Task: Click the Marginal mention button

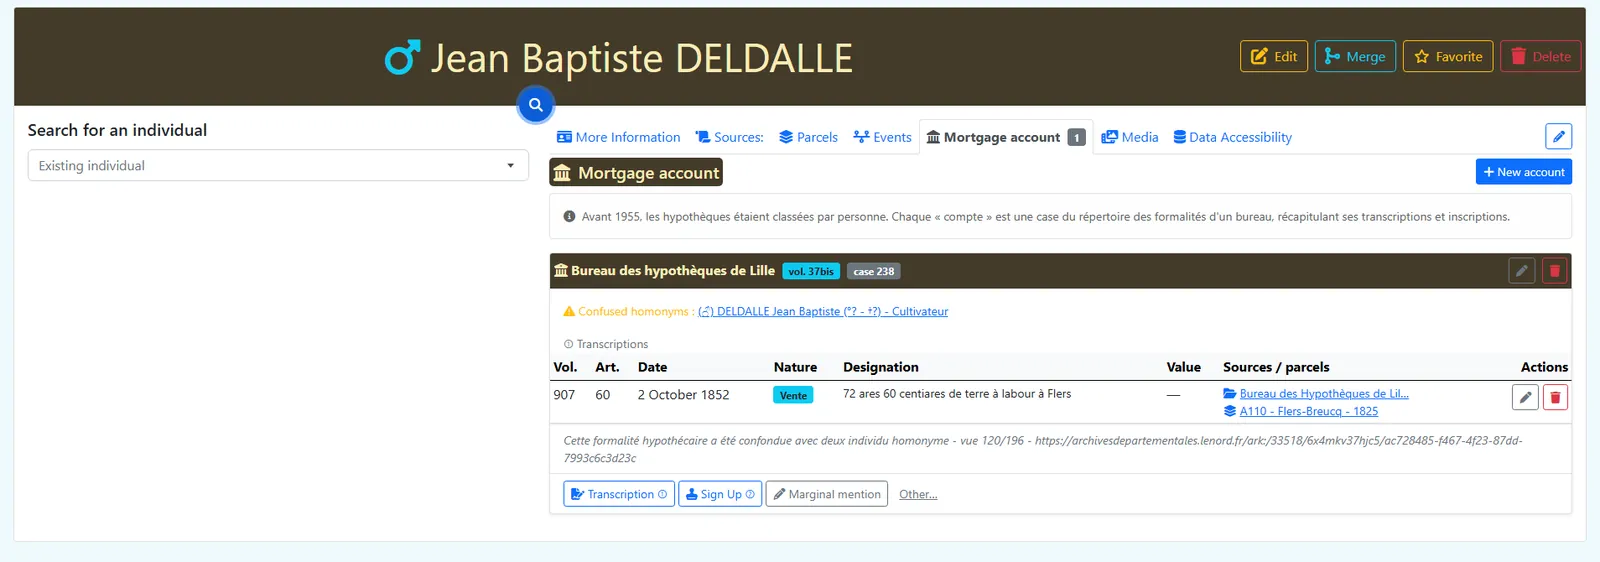Action: 827,494
